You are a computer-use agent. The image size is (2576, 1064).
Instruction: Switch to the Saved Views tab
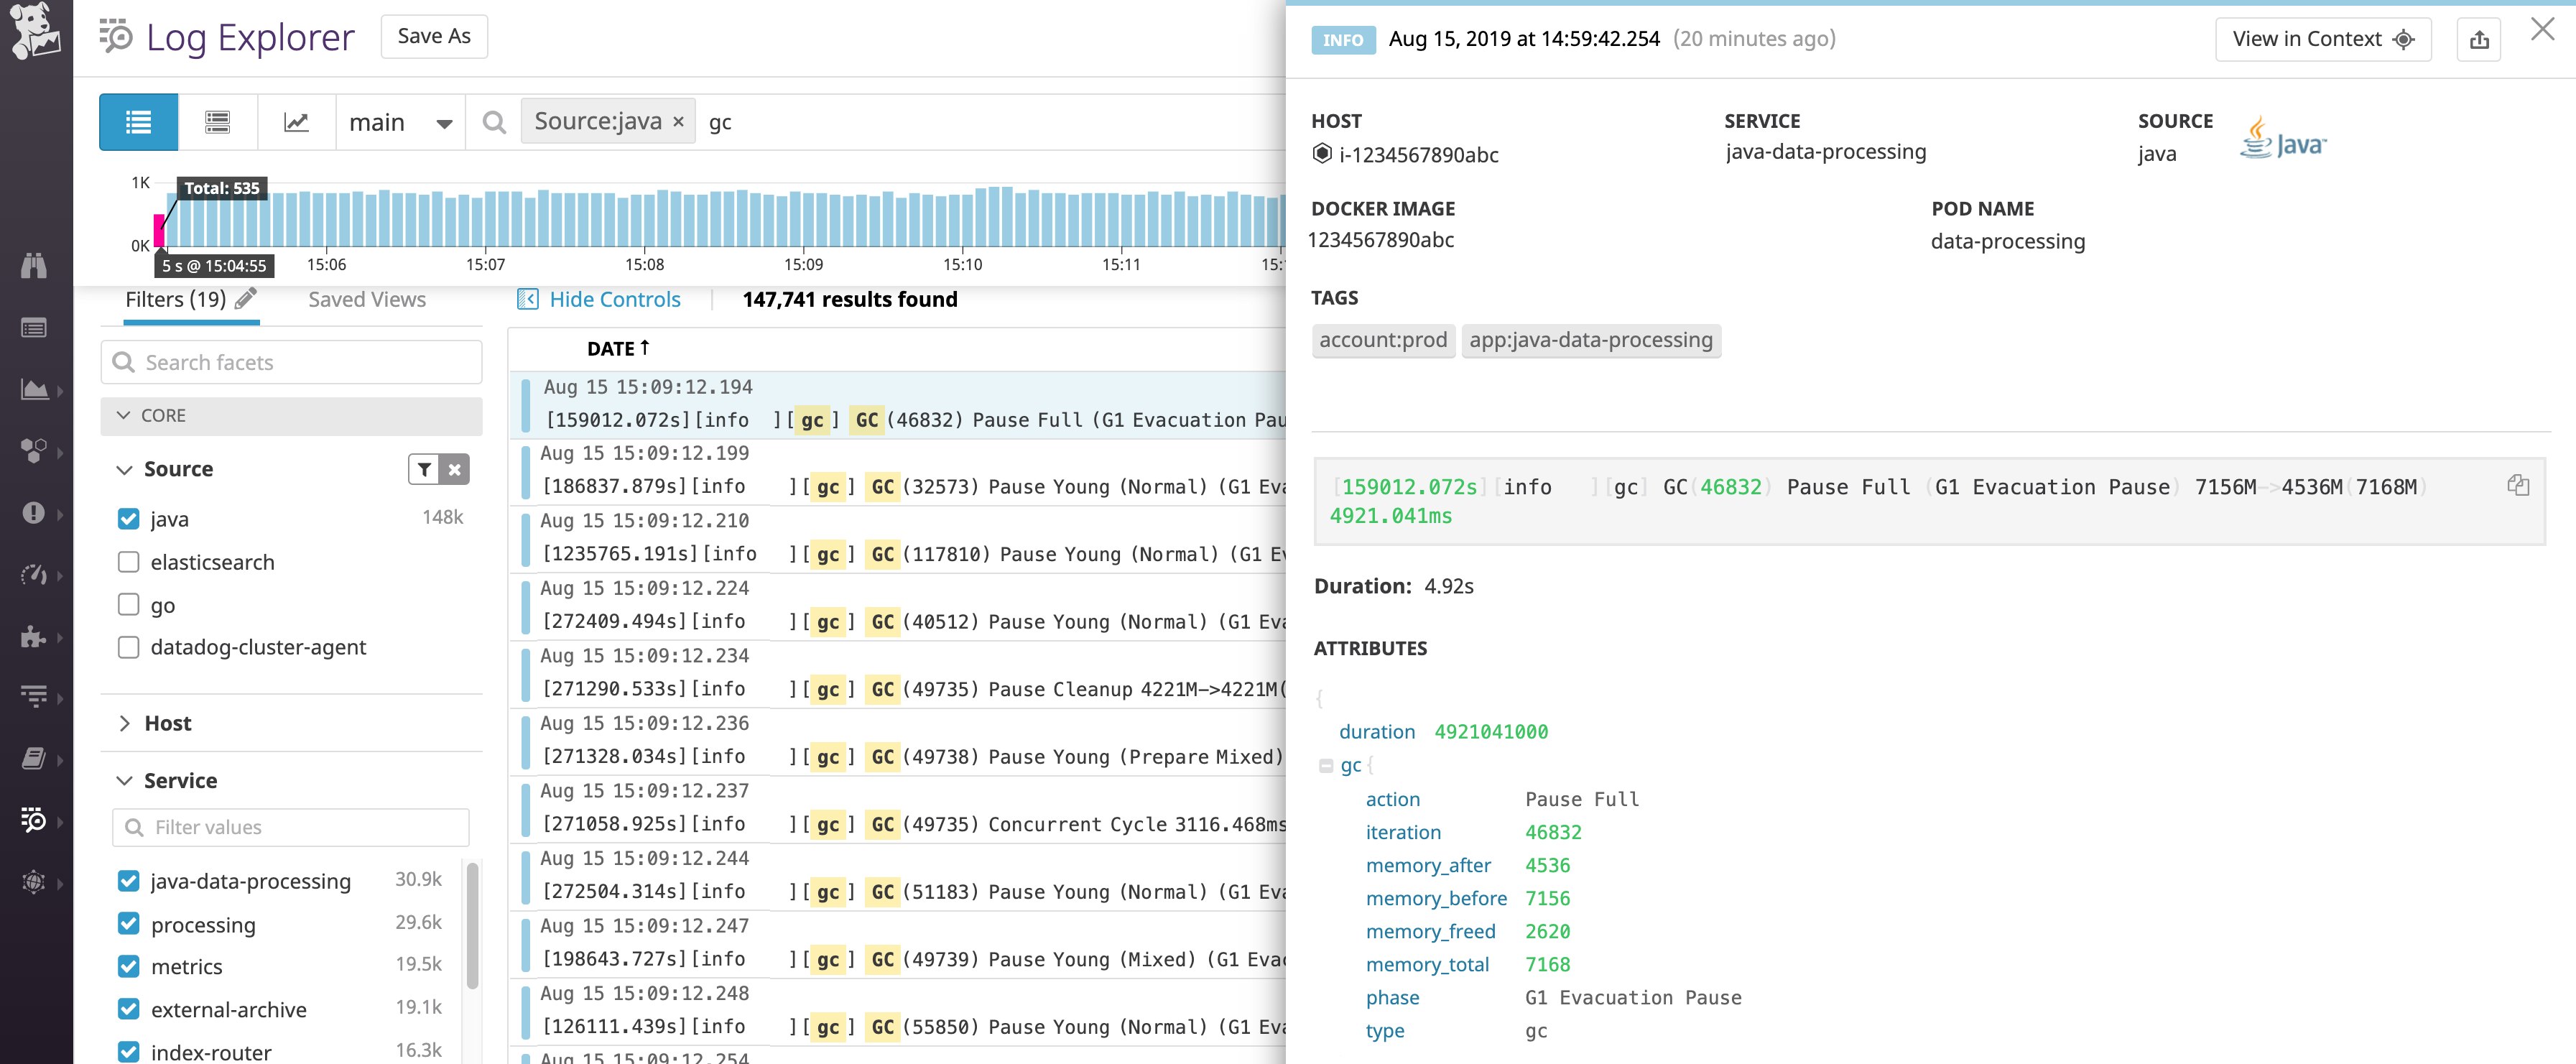(366, 298)
